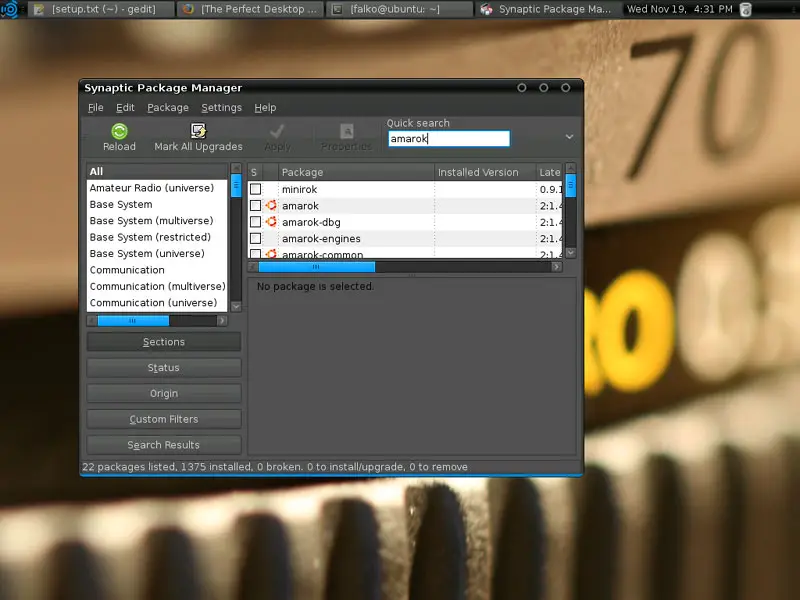Select the amarok package row
This screenshot has width=800, height=600.
pos(405,206)
